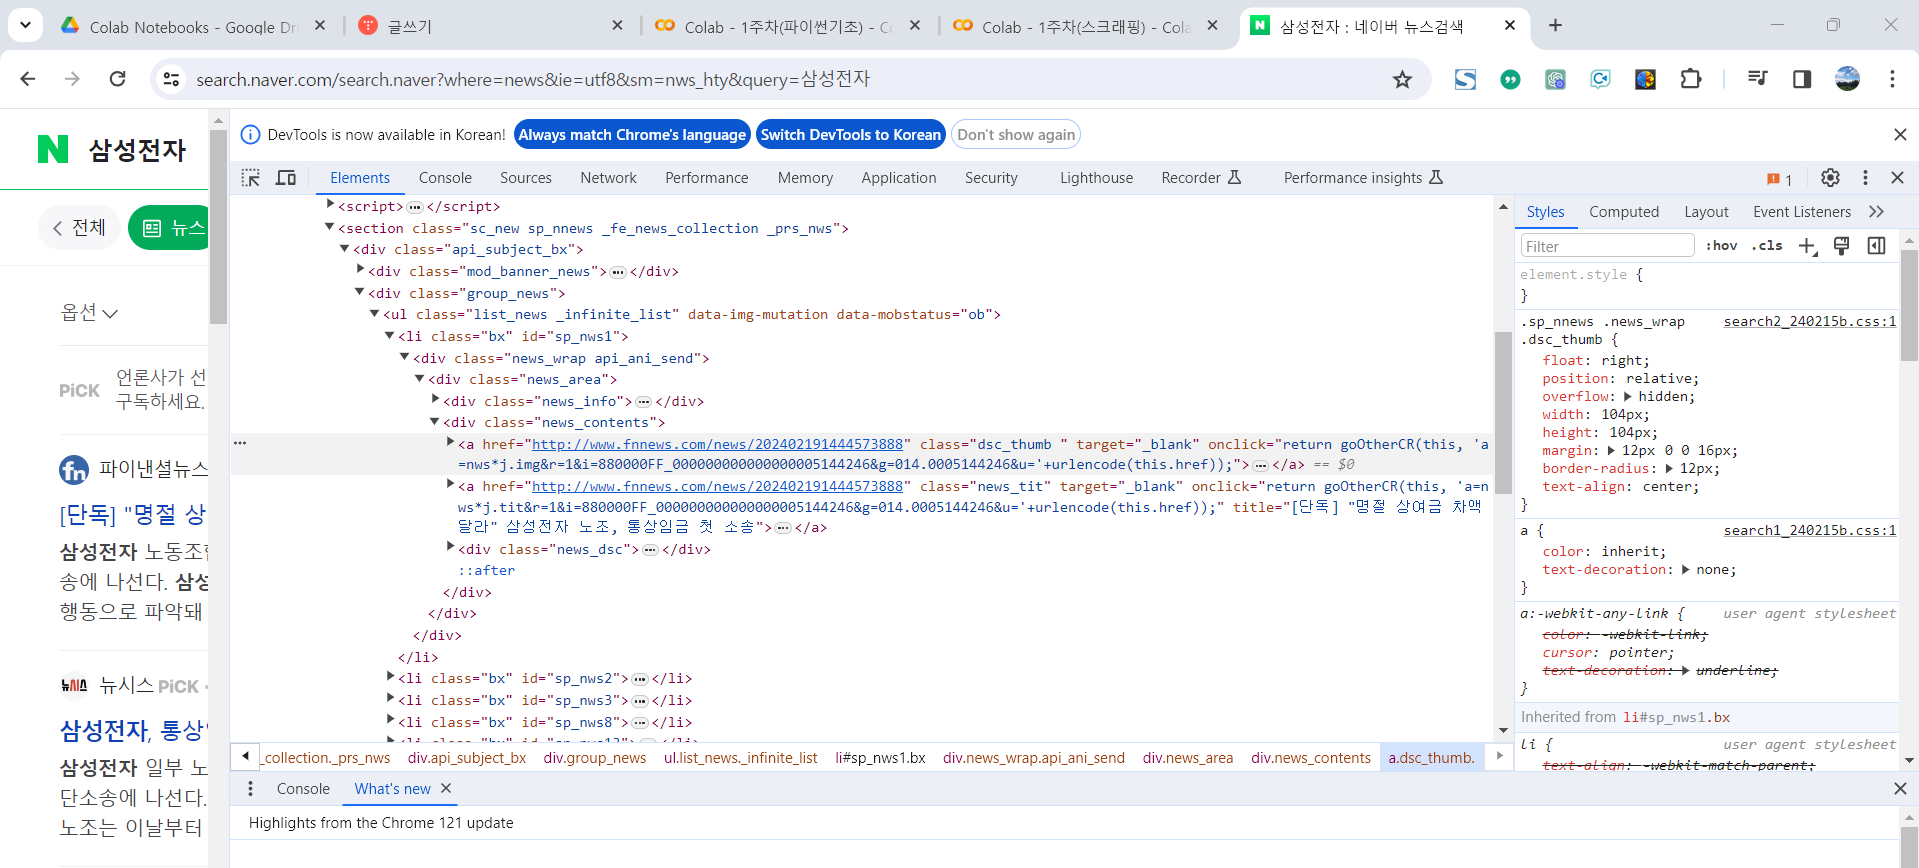This screenshot has width=1919, height=868.
Task: Bookmark this page with the star icon
Action: point(1403,79)
